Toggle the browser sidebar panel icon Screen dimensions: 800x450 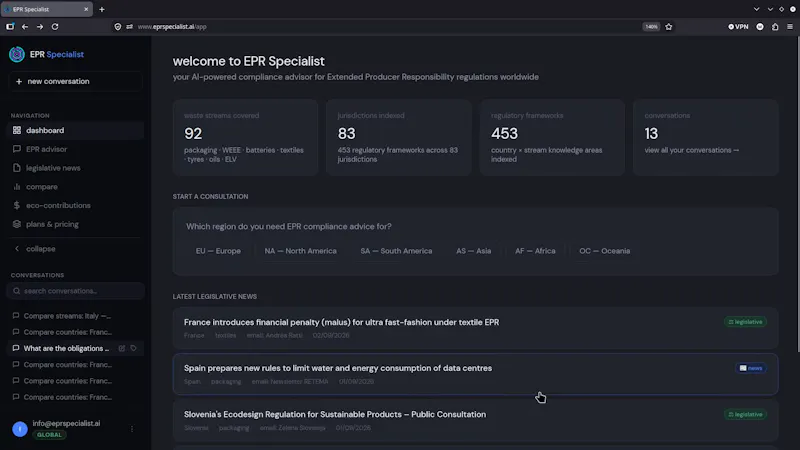10,27
